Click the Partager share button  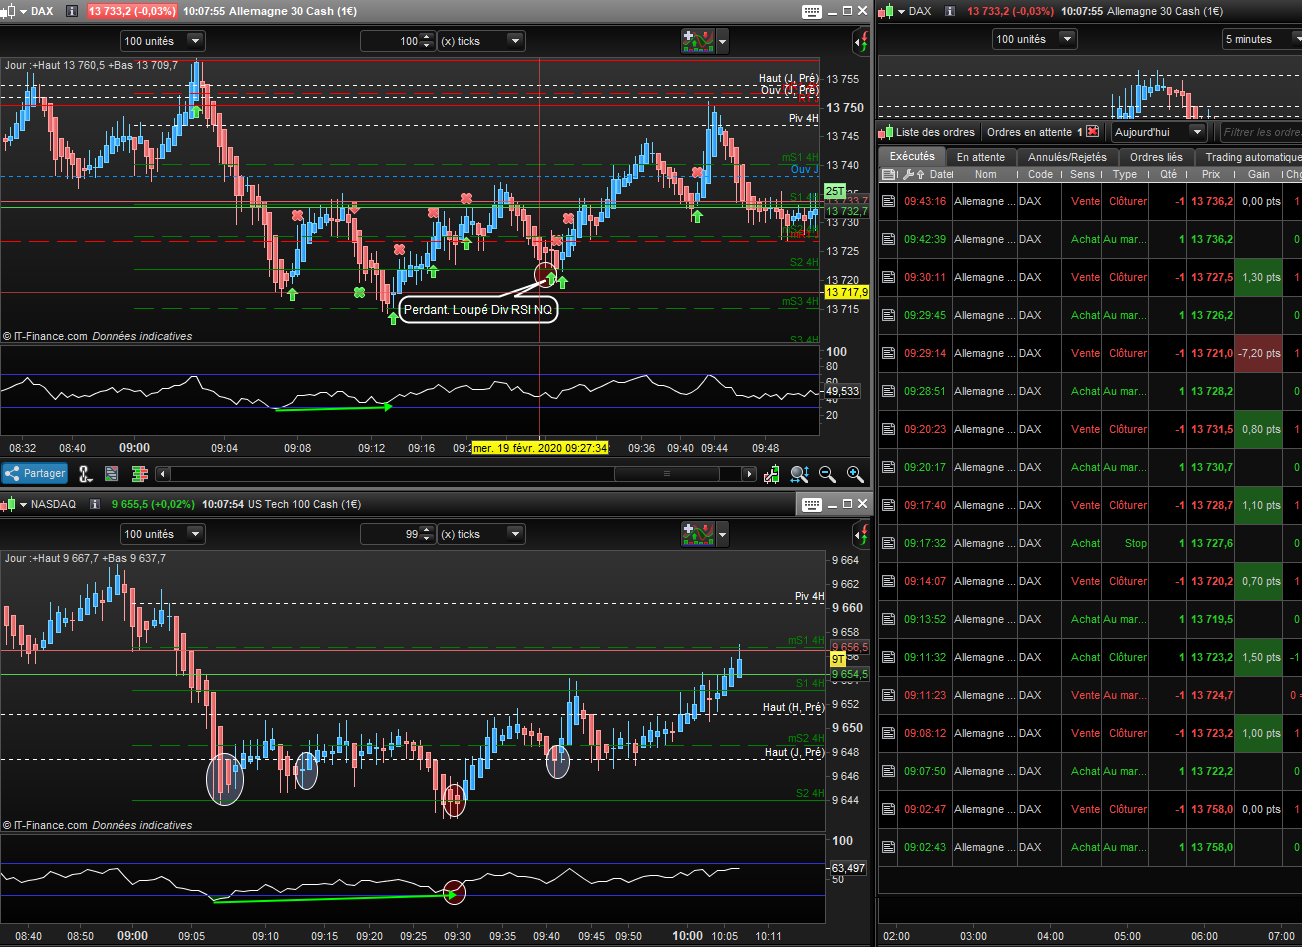tap(35, 474)
